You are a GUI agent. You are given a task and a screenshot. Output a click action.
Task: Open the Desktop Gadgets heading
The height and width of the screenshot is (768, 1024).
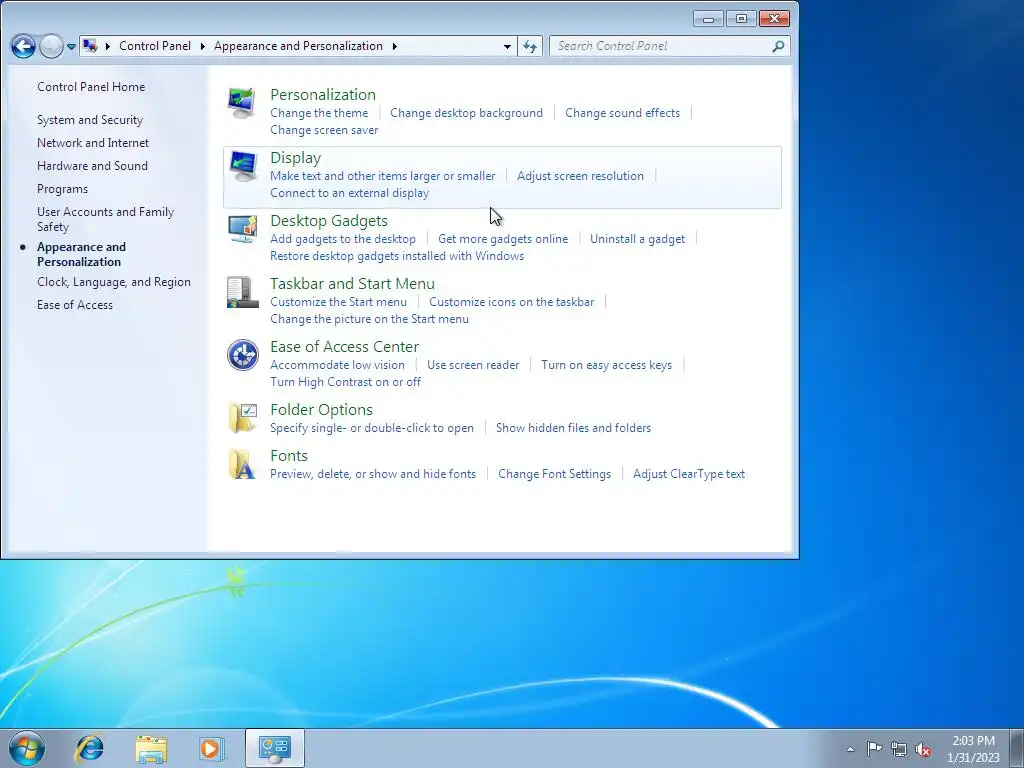coord(328,221)
